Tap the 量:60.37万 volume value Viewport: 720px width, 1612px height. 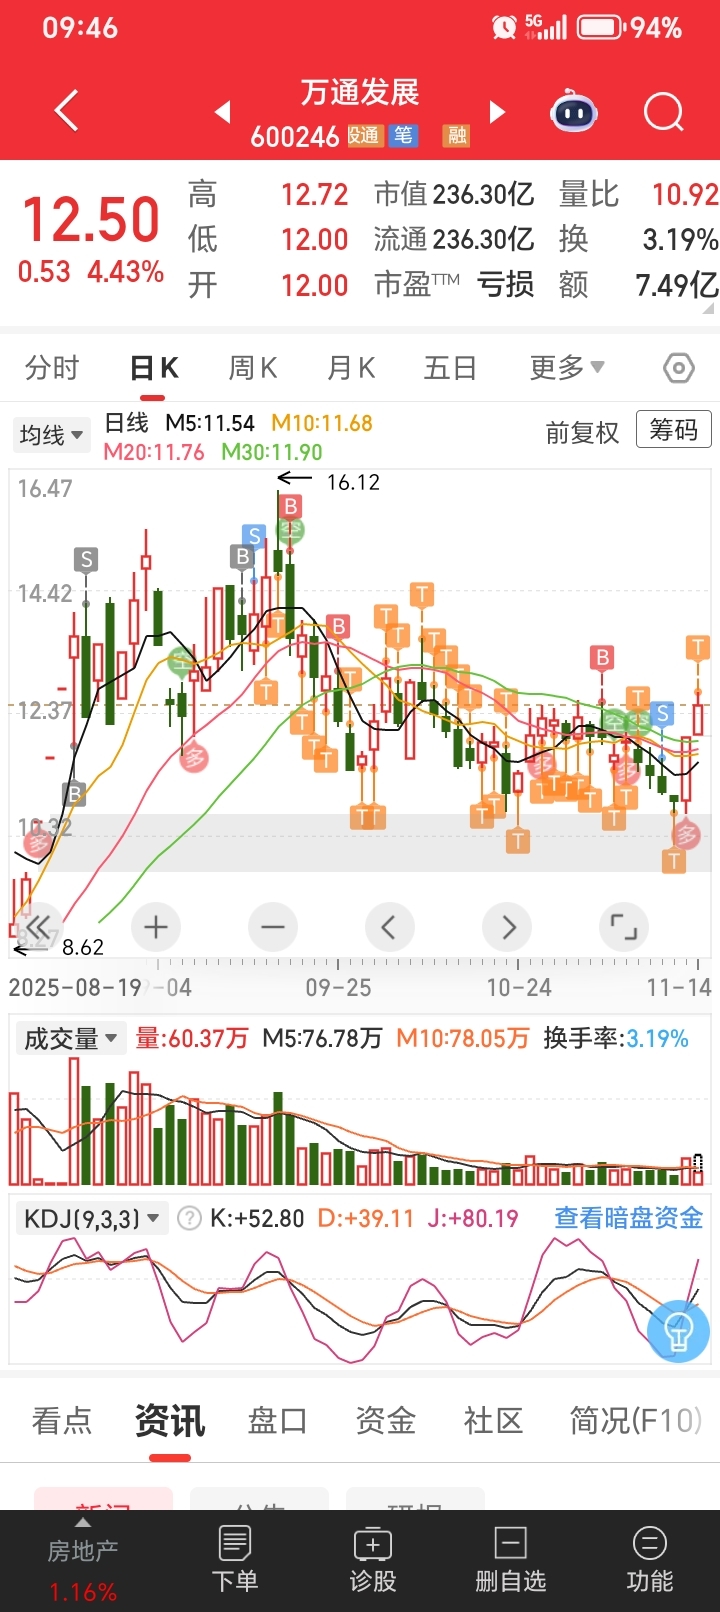click(x=192, y=1039)
